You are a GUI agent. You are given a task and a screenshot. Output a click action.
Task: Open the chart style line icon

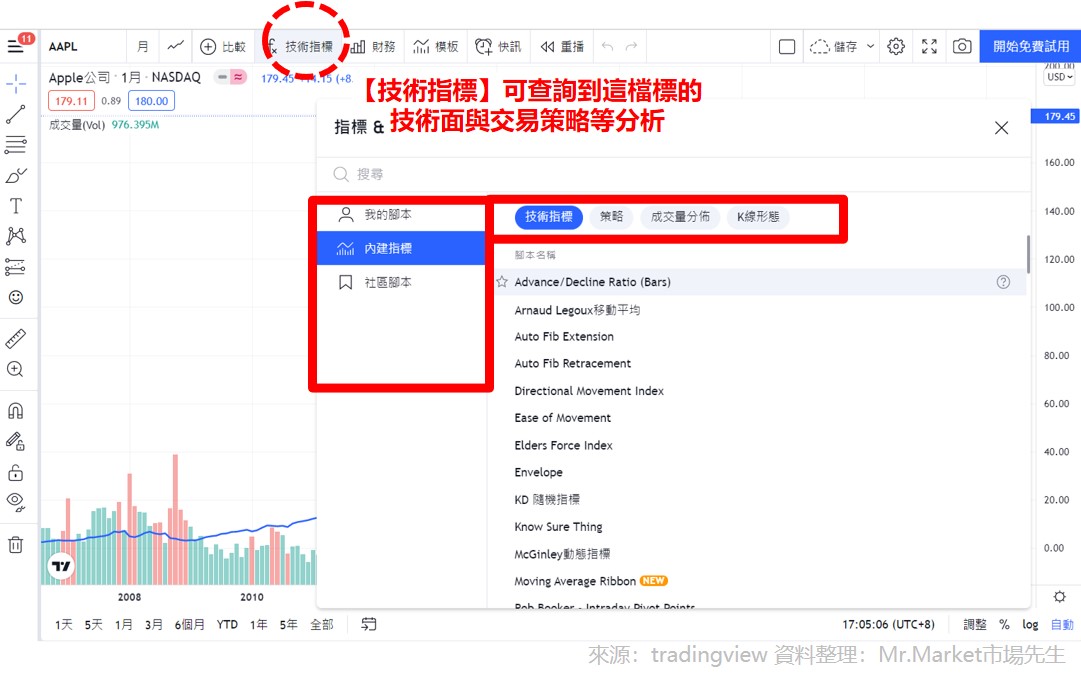(176, 47)
